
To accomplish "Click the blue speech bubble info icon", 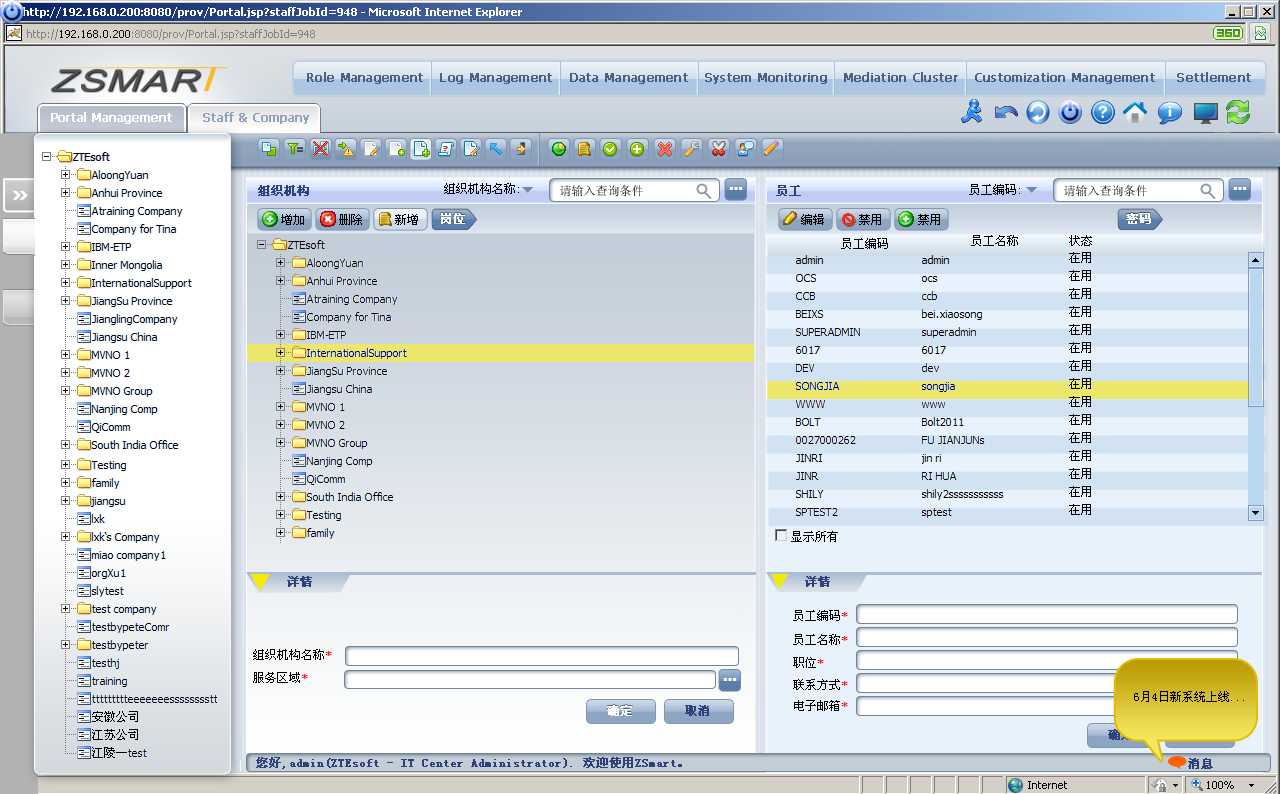I will point(1169,112).
